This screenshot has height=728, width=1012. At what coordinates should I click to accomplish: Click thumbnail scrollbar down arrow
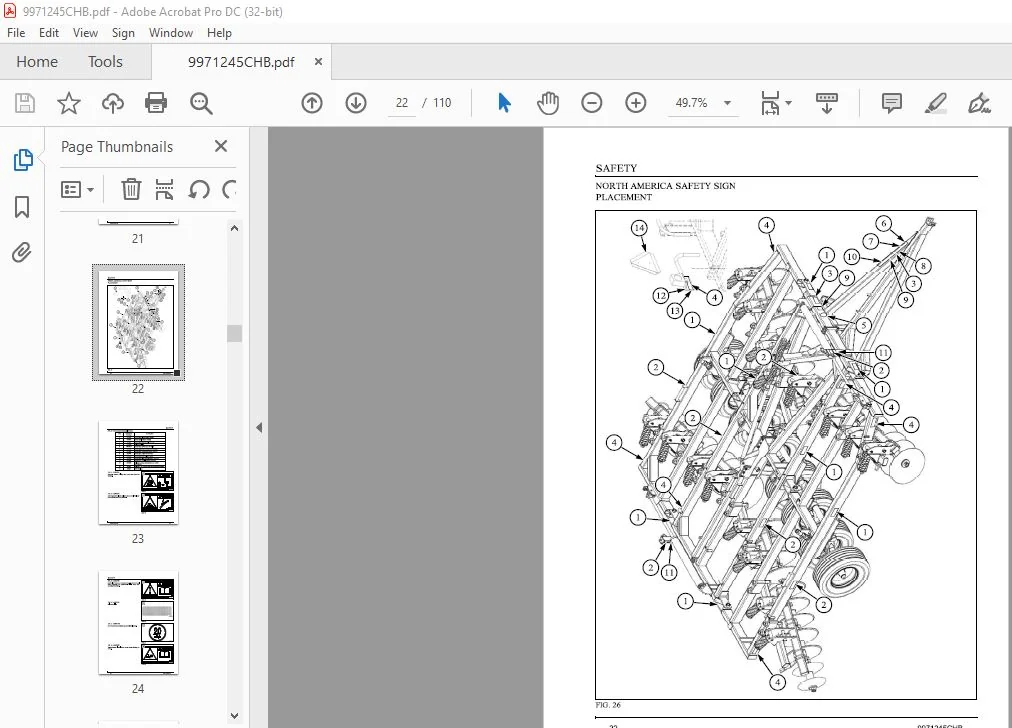(234, 716)
